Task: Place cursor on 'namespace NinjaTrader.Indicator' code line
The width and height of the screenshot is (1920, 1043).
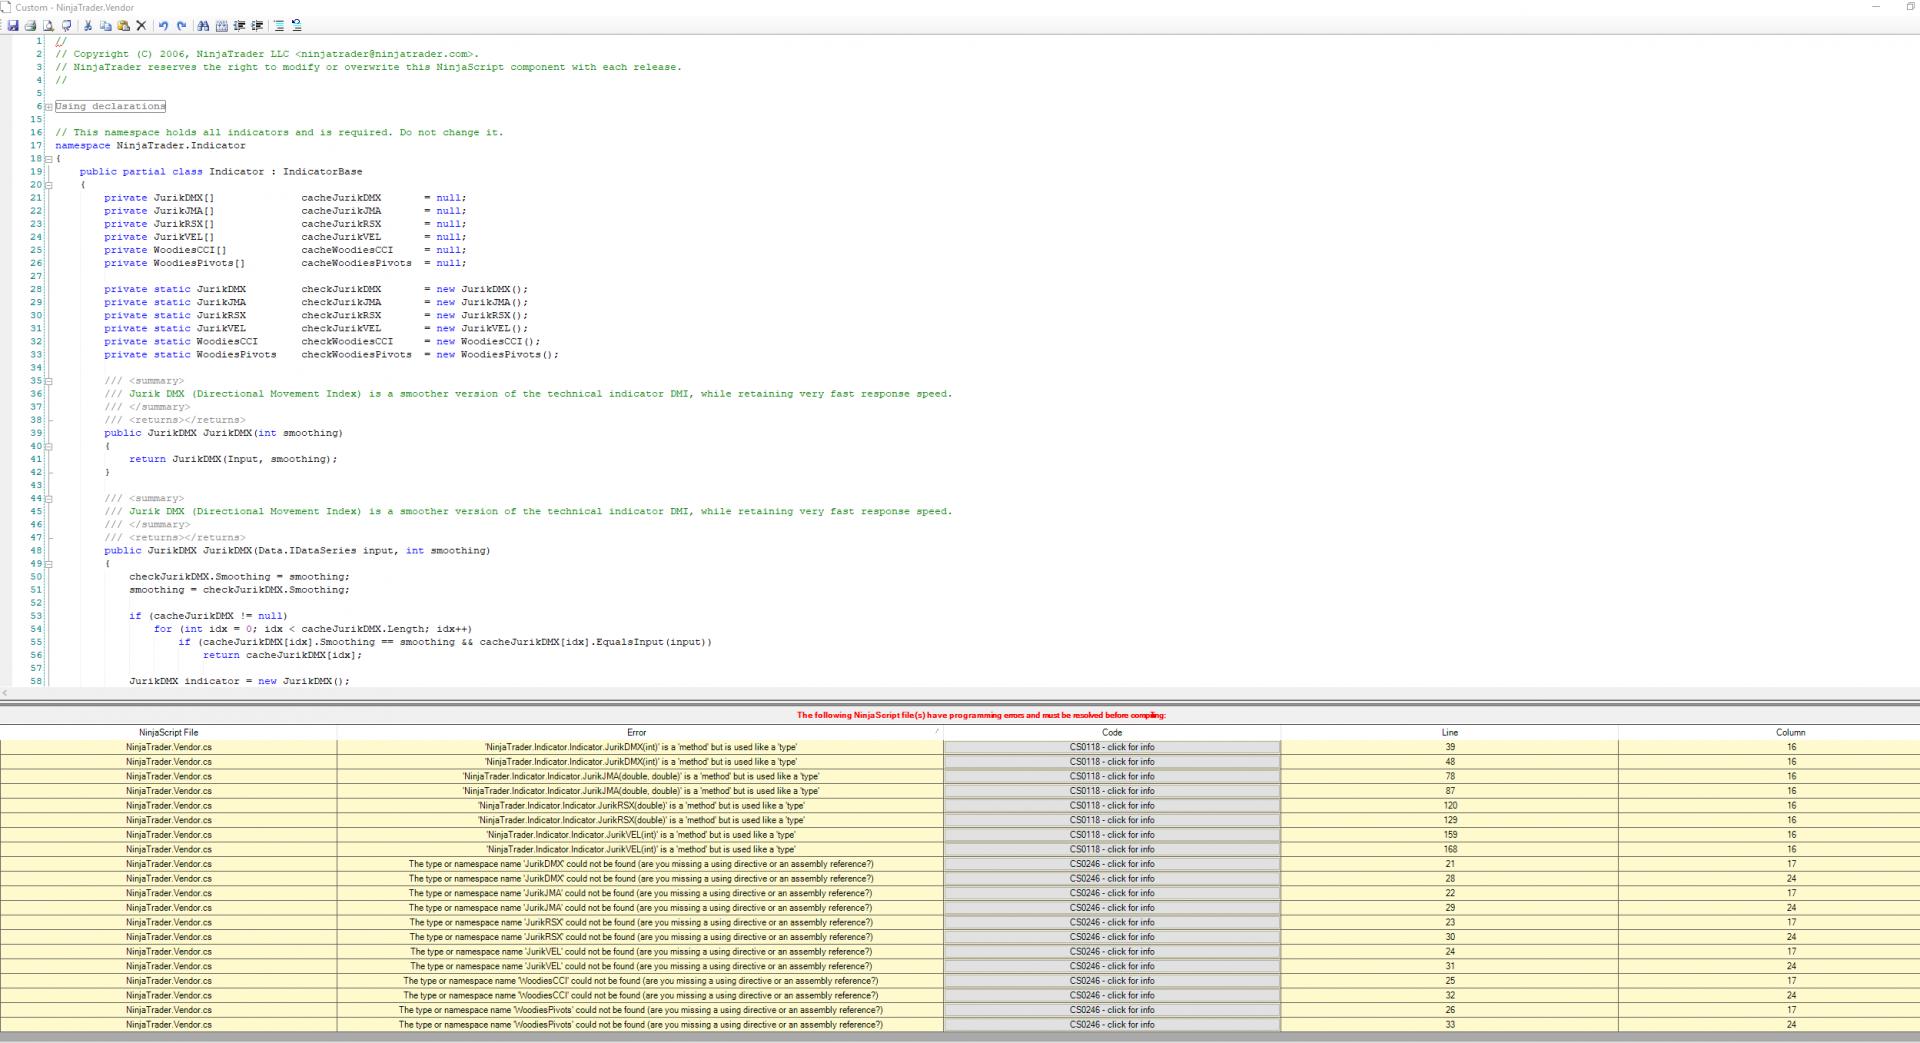Action: coord(150,146)
